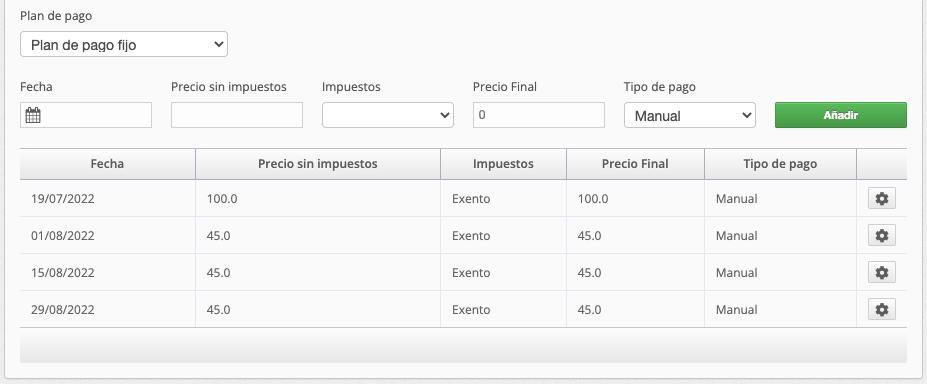
Task: Focus the Precio sin impuestos input
Action: 236,115
